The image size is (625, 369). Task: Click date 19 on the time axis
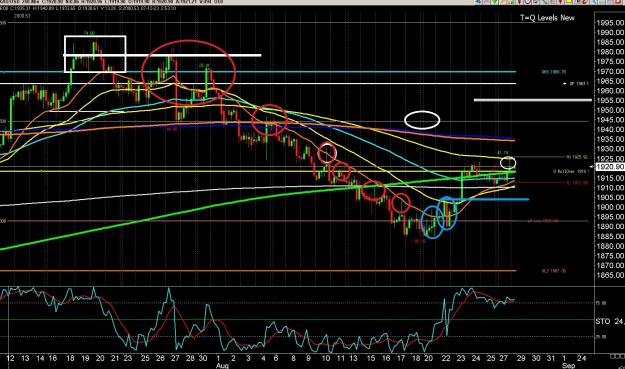(x=85, y=358)
